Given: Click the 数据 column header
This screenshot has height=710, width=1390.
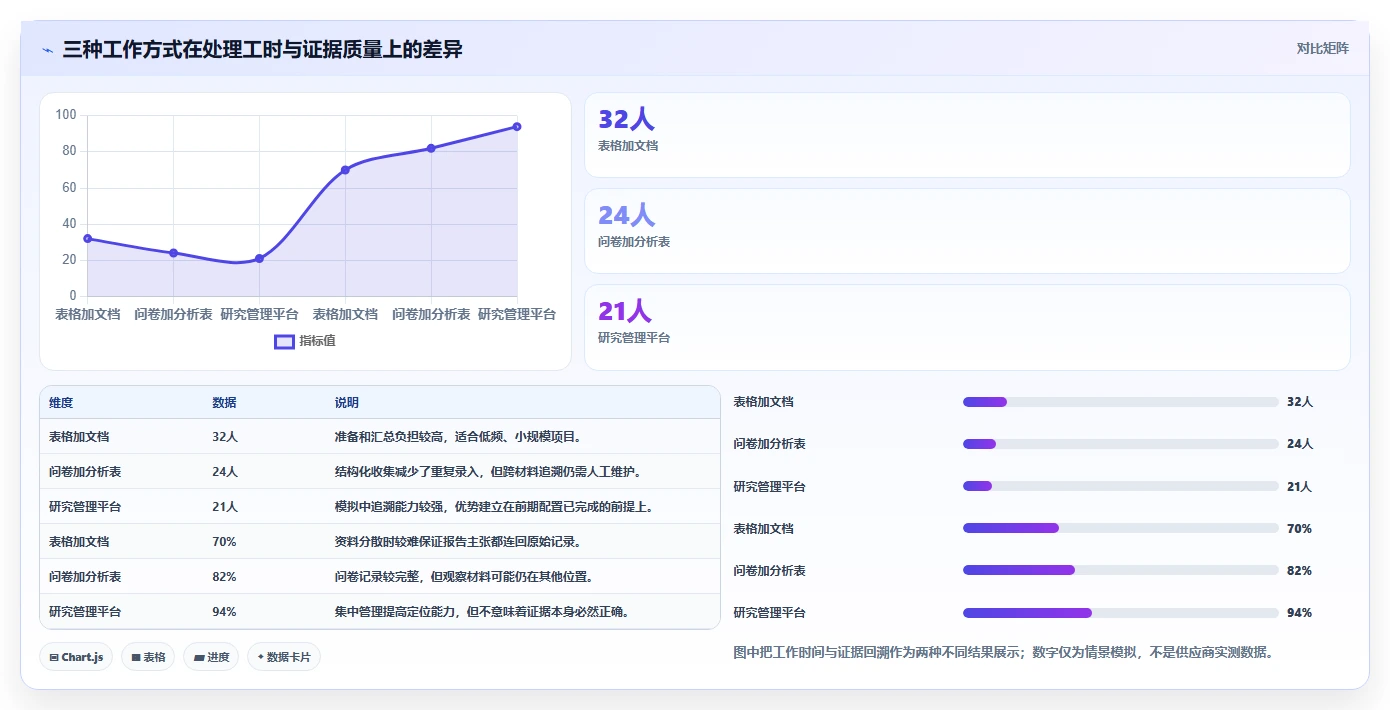Looking at the screenshot, I should (x=224, y=403).
